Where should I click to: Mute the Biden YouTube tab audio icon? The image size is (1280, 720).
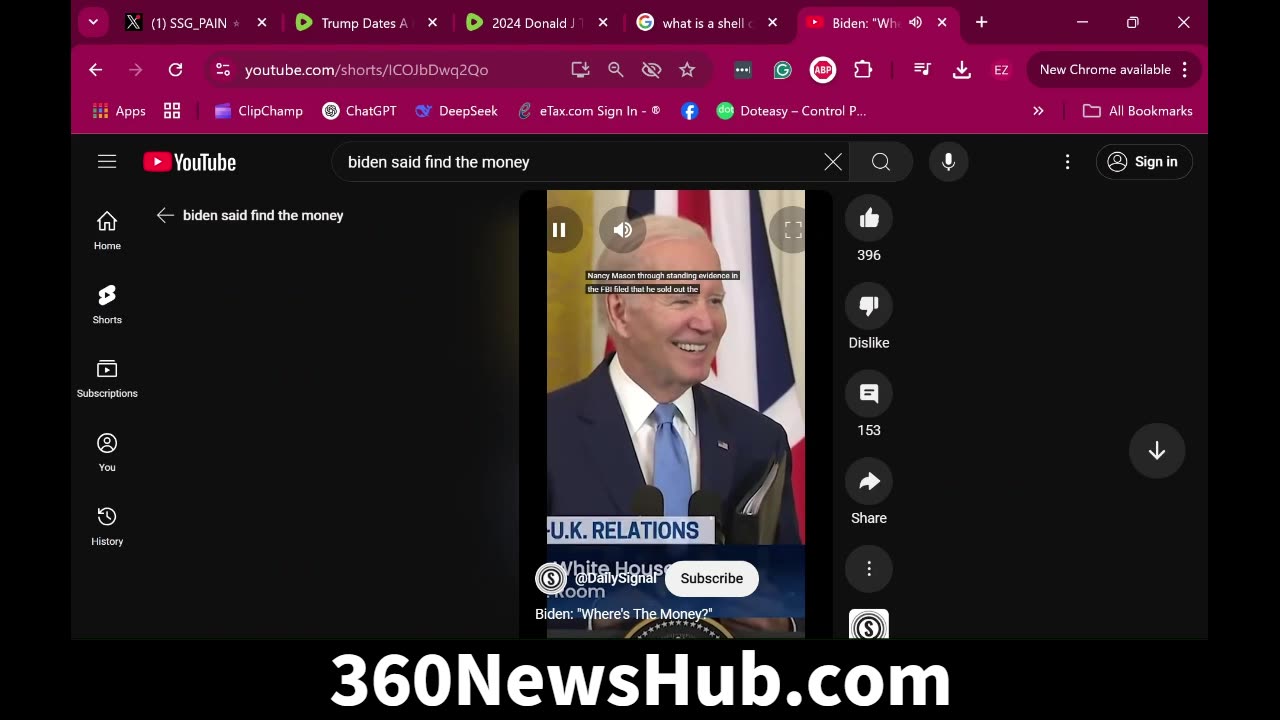point(915,23)
